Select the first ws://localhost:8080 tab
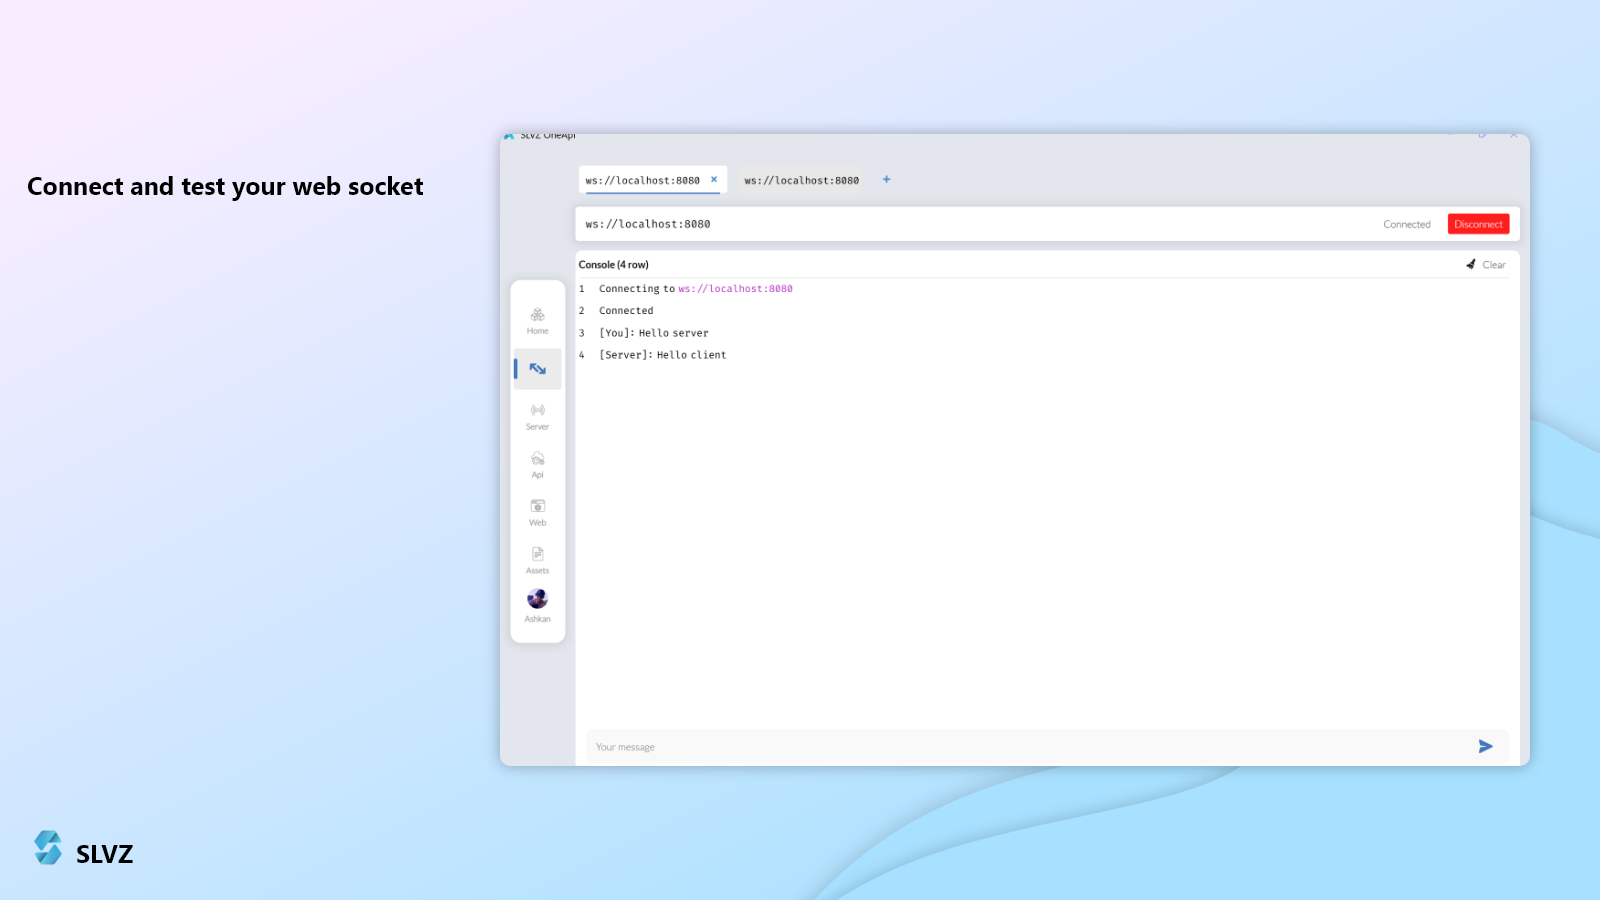The height and width of the screenshot is (900, 1600). click(x=642, y=181)
